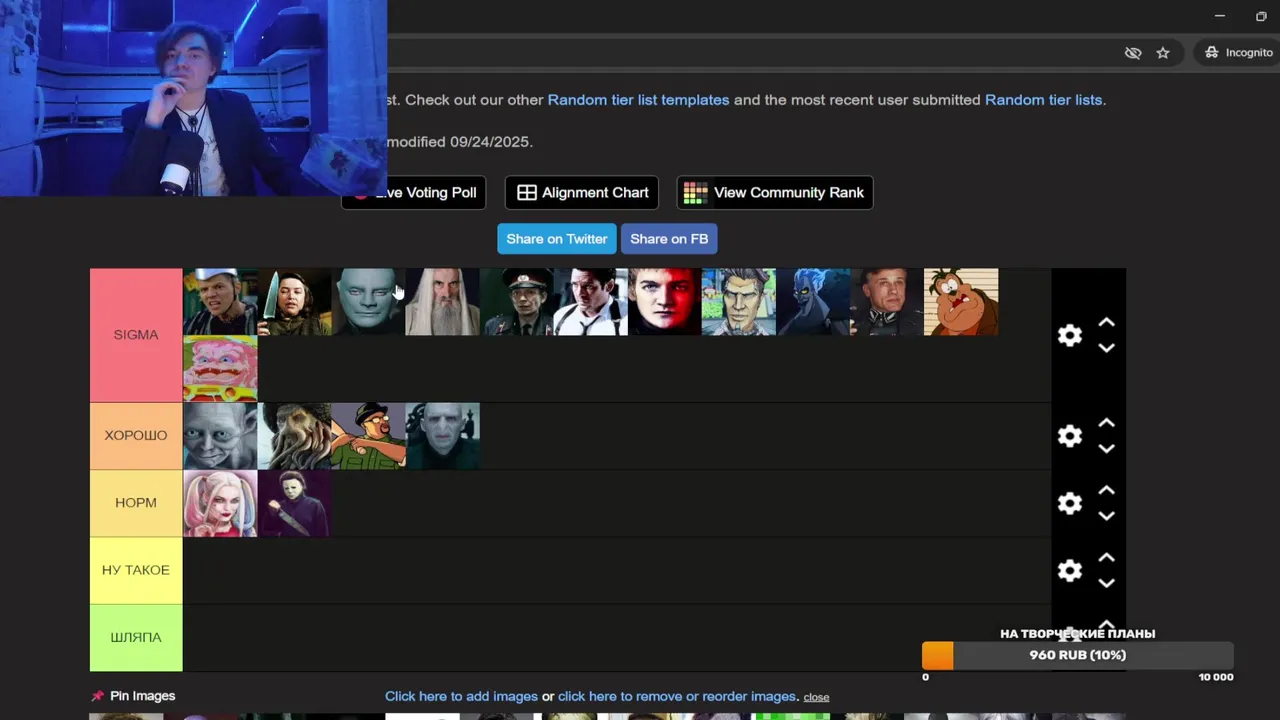Select the blue-faced bald character in SIGMA
Viewport: 1280px width, 720px height.
tap(368, 302)
